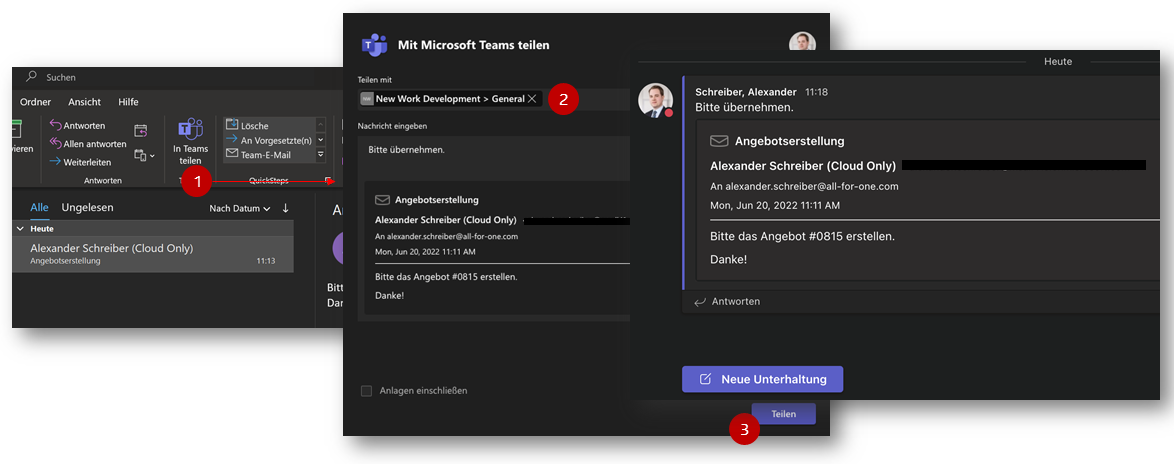Click the Schreiber, Alexander sender name in Teams
Viewport: 1174px width, 464px height.
[746, 92]
